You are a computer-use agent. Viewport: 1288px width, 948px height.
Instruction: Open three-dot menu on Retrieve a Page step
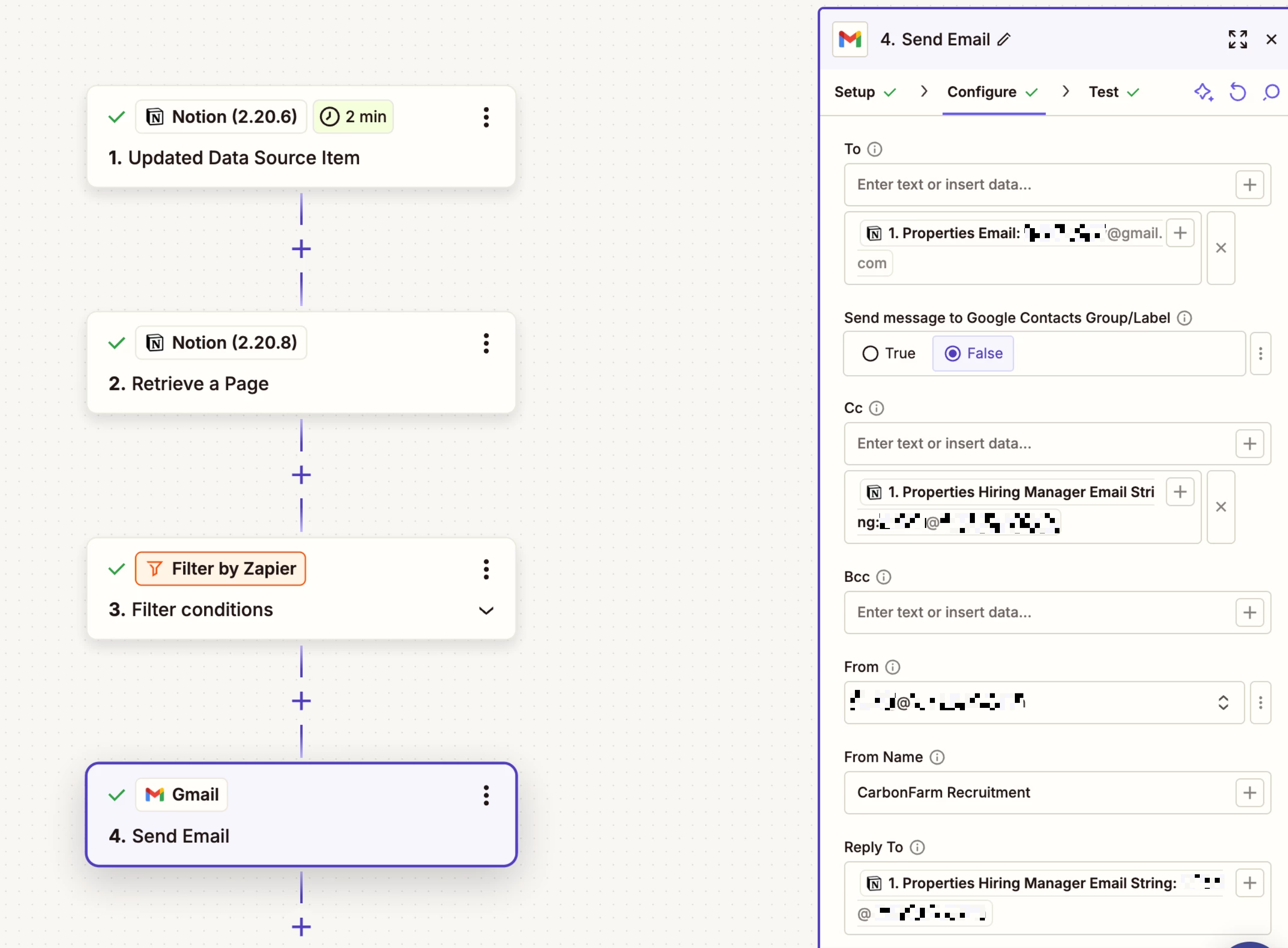(x=486, y=343)
